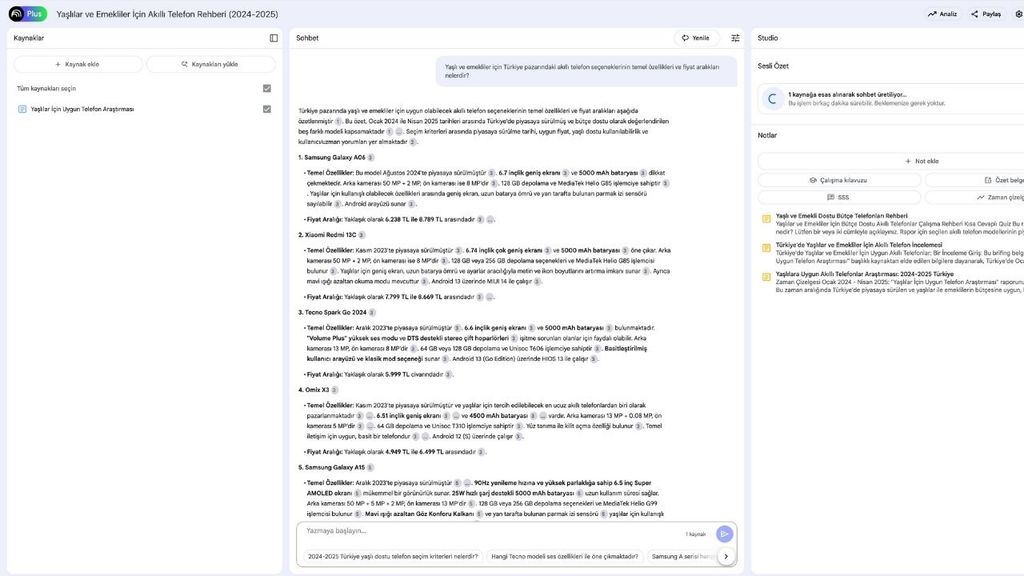Click Yenile to refresh the chat
Image resolution: width=1024 pixels, height=576 pixels.
coord(696,36)
